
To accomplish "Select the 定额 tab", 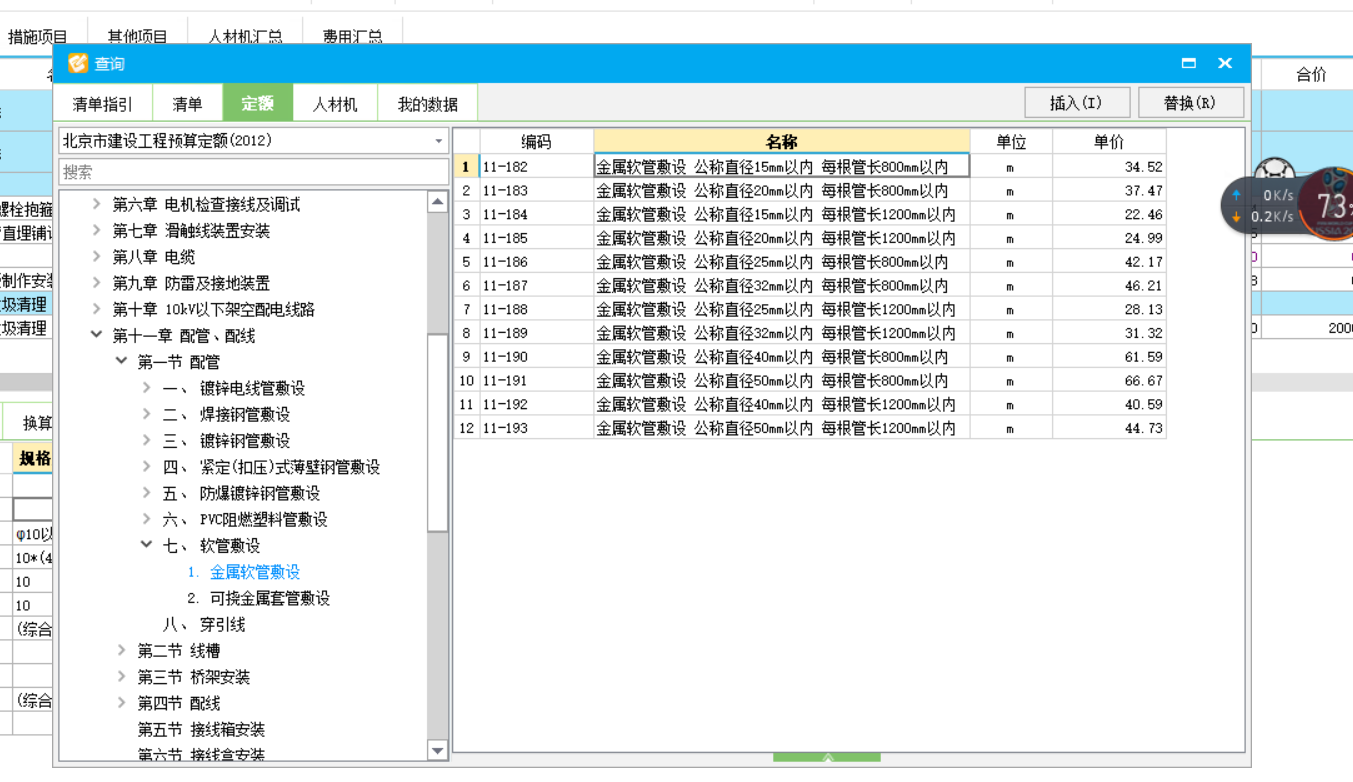I will pyautogui.click(x=257, y=104).
